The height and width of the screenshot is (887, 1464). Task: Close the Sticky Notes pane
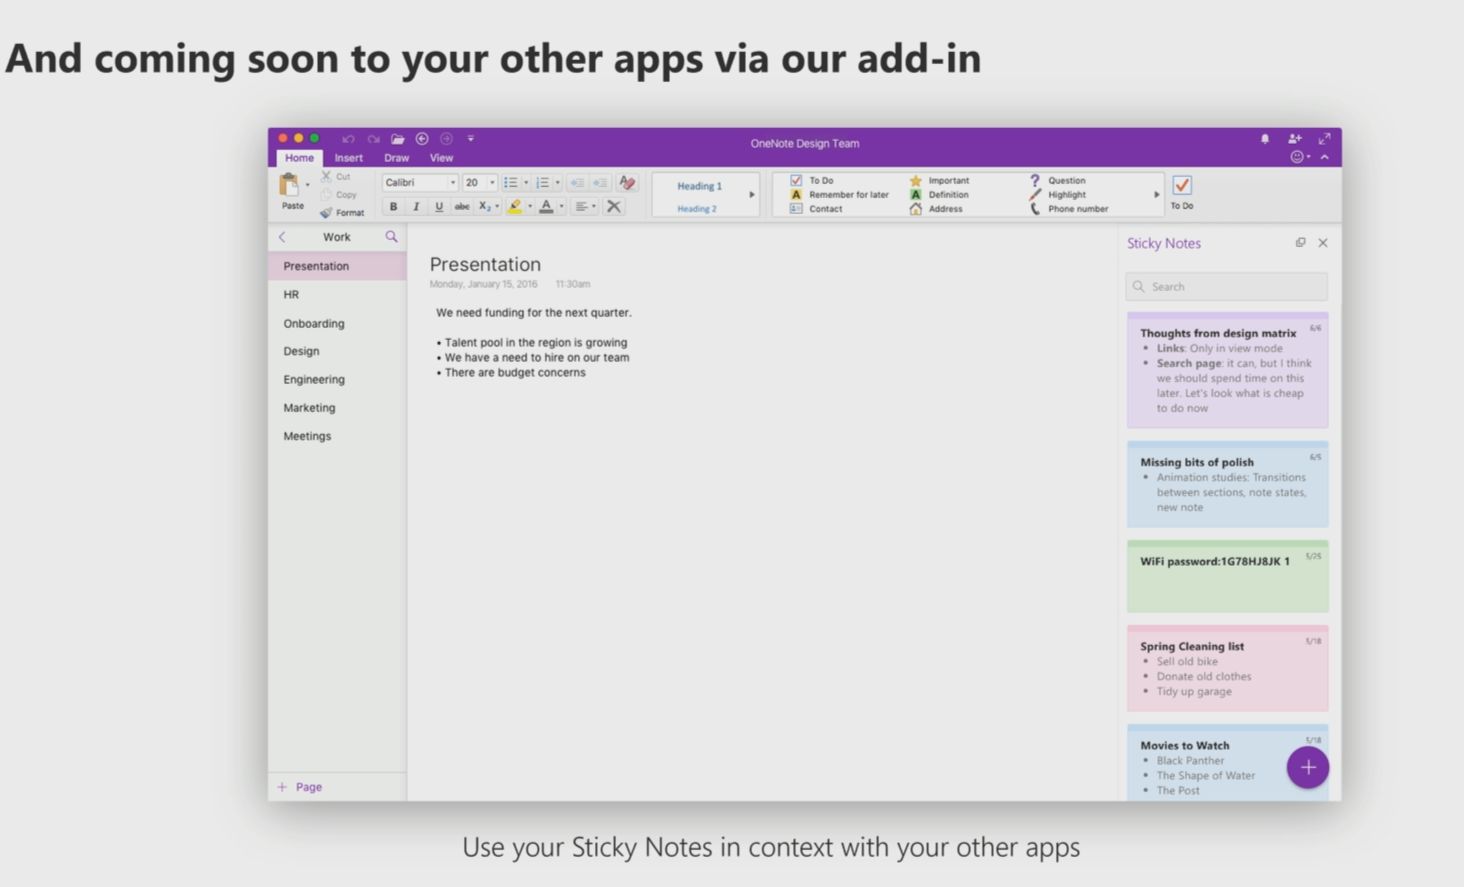coord(1323,243)
